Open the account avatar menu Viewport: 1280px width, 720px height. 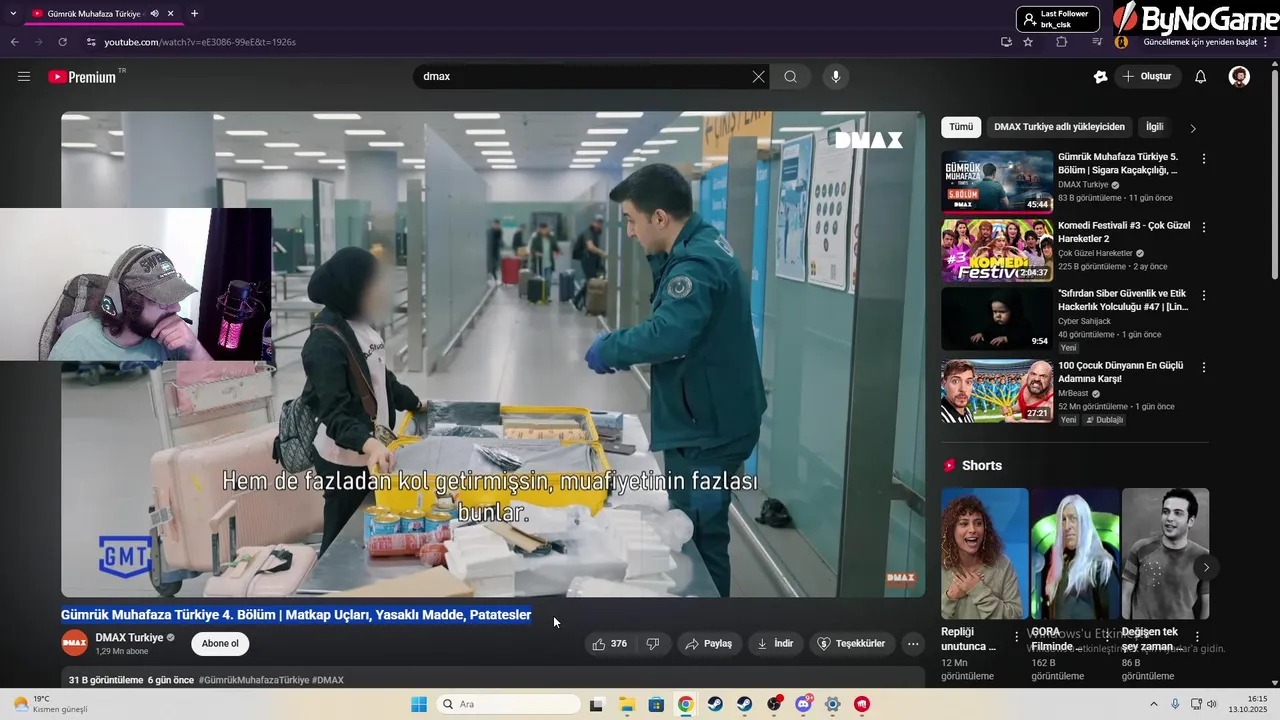[1239, 77]
